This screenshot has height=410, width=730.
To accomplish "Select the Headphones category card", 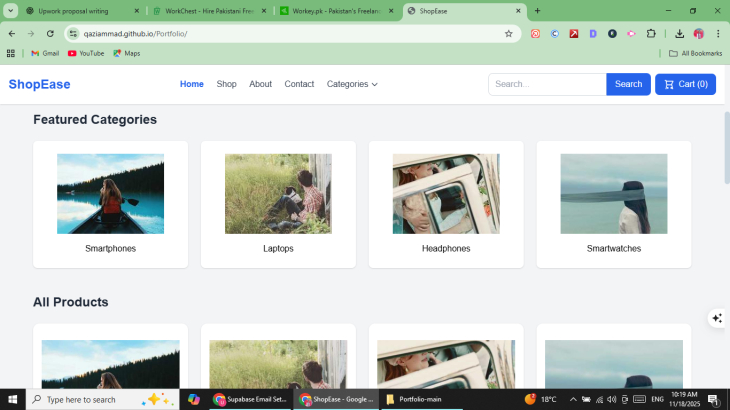I will click(446, 204).
